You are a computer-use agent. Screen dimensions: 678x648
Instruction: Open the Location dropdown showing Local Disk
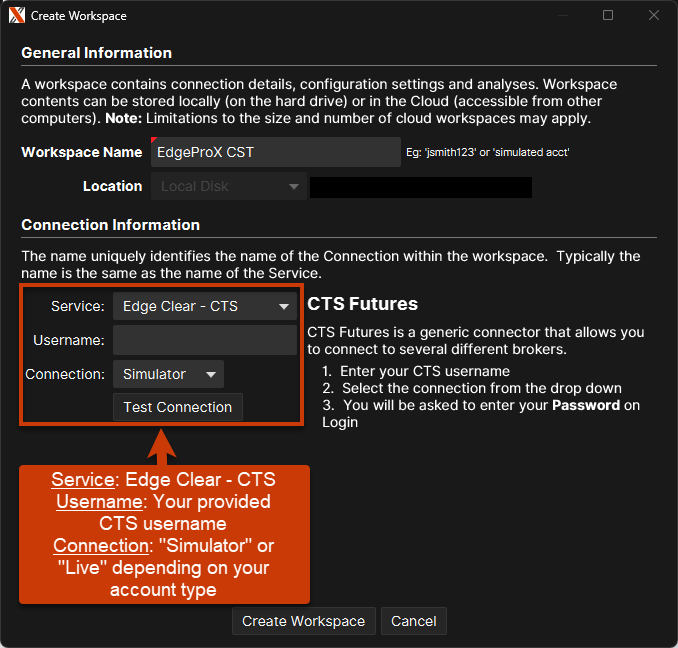pyautogui.click(x=228, y=187)
